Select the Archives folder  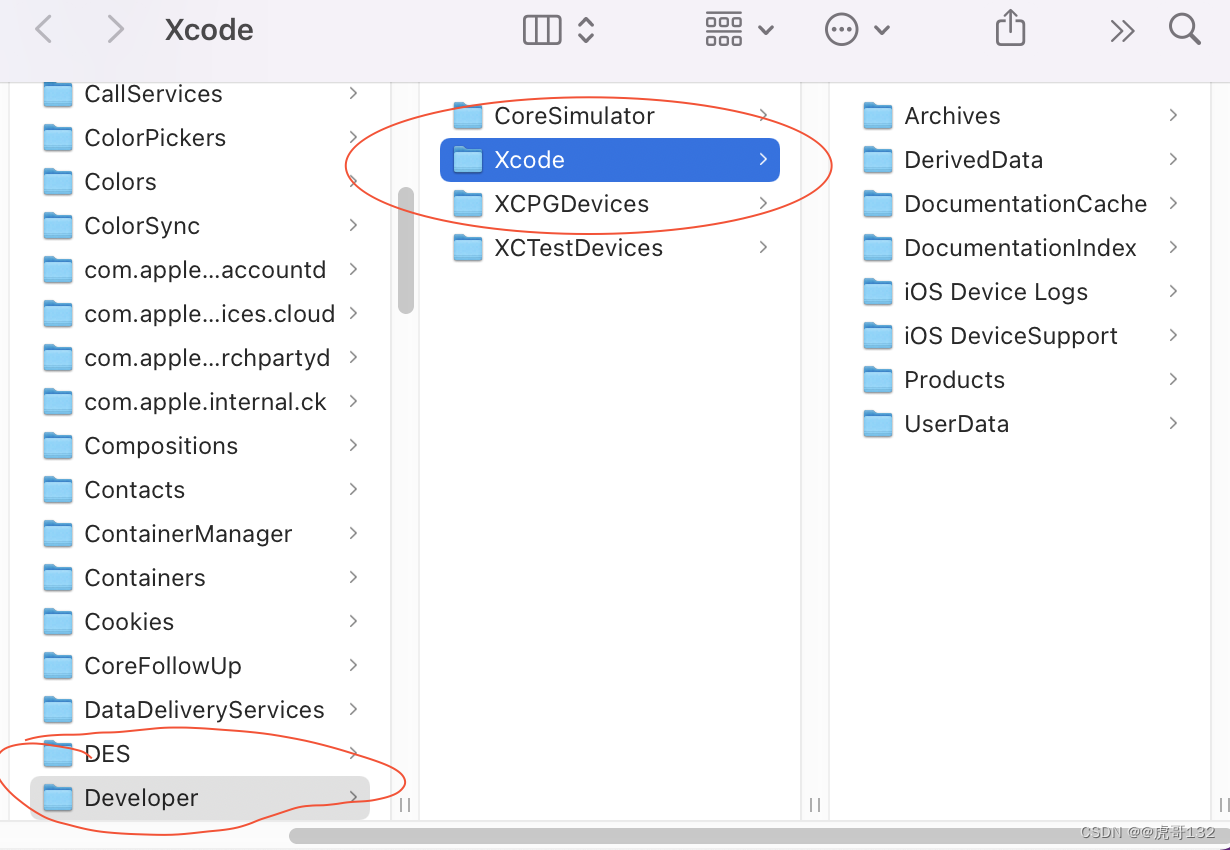click(x=1020, y=116)
